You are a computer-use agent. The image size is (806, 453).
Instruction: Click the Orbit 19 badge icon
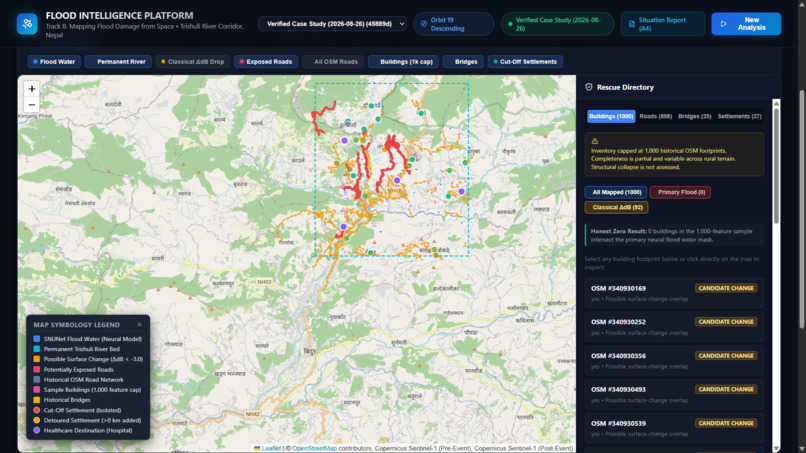point(424,24)
